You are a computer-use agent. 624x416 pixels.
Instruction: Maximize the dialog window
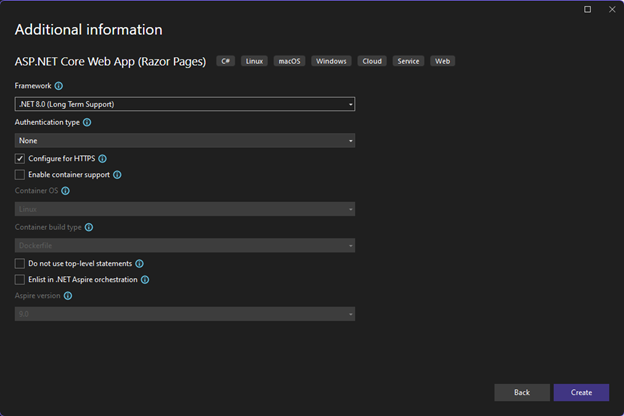[x=587, y=9]
